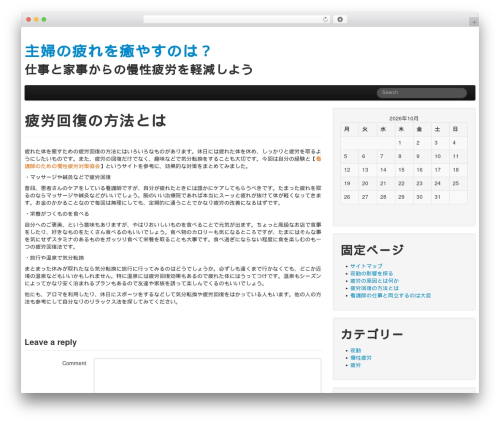500x423 pixels.
Task: Click the round icon right of the address bar
Action: [340, 19]
